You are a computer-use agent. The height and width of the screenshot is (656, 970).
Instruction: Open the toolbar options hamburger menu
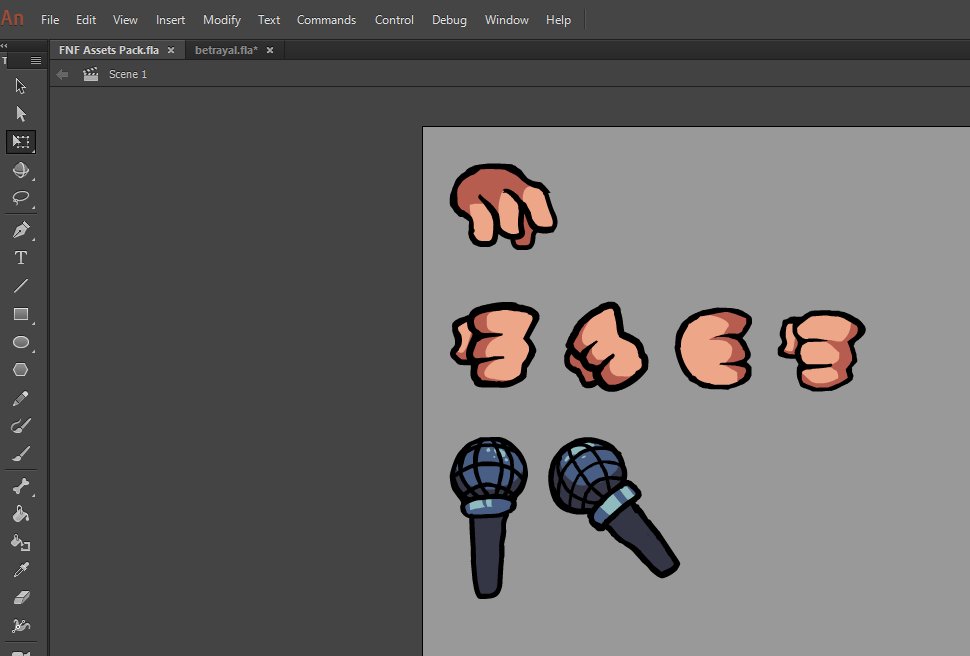[x=34, y=60]
